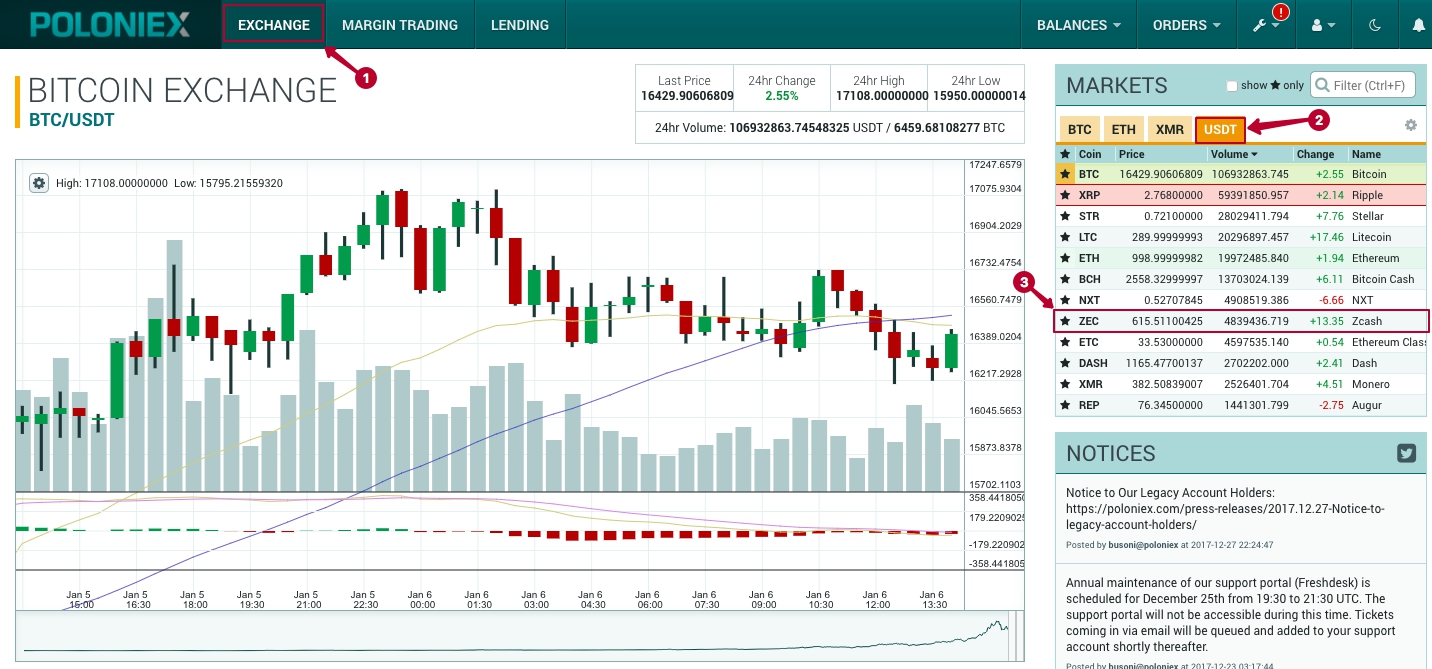Select the Dash market row
This screenshot has height=669, width=1432.
1241,363
